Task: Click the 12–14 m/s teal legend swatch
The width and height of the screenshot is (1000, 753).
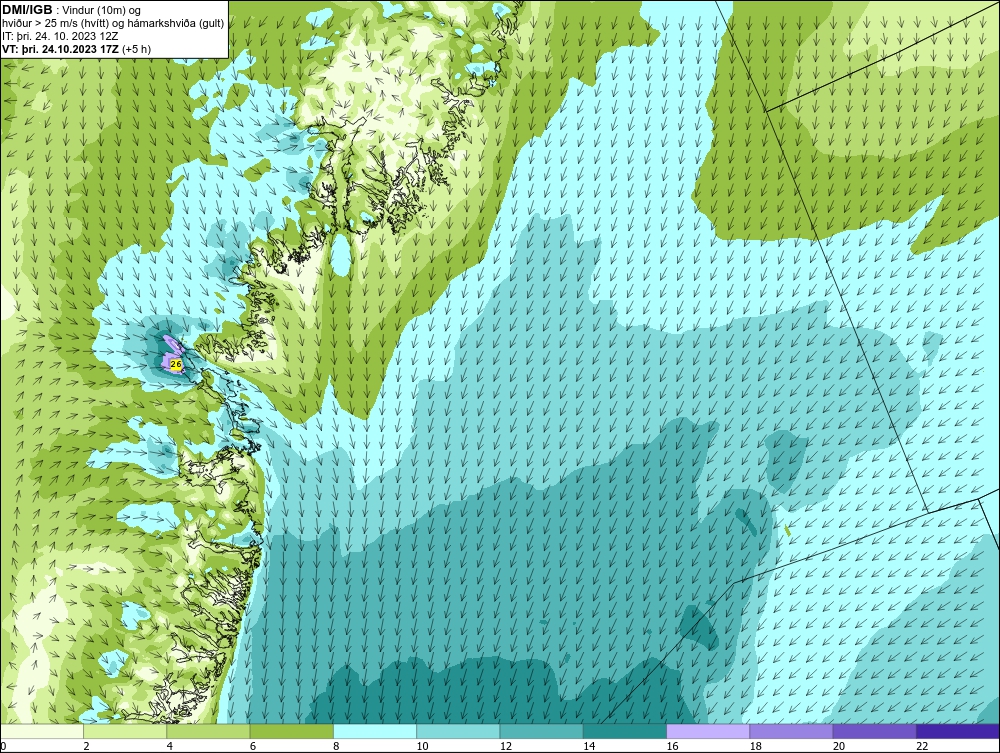Action: click(541, 731)
